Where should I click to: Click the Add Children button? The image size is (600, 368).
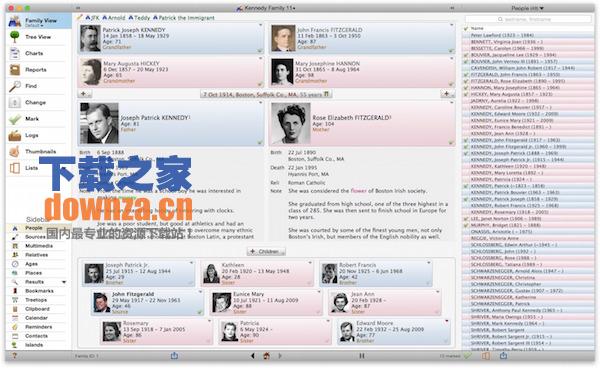266,251
